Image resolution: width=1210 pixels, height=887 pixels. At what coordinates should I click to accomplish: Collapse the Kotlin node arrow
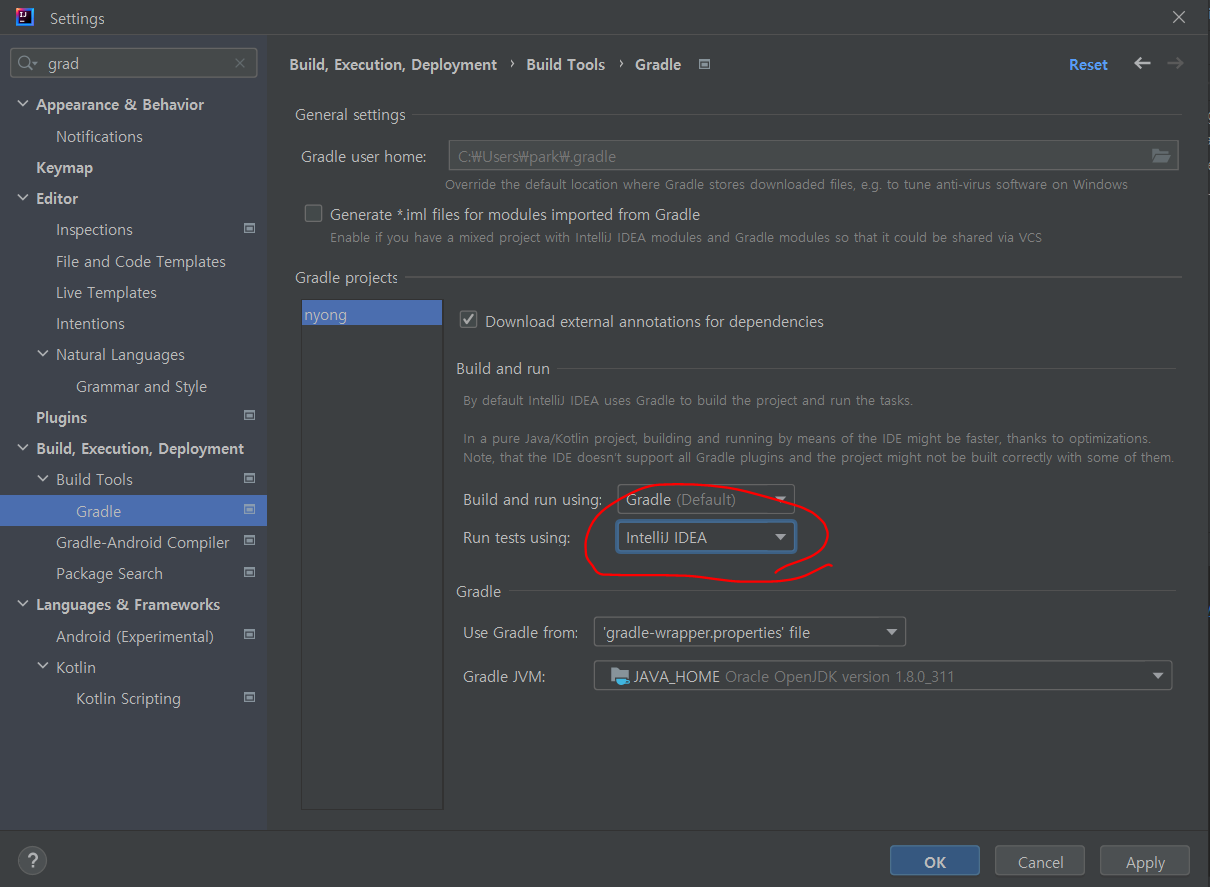(x=43, y=667)
